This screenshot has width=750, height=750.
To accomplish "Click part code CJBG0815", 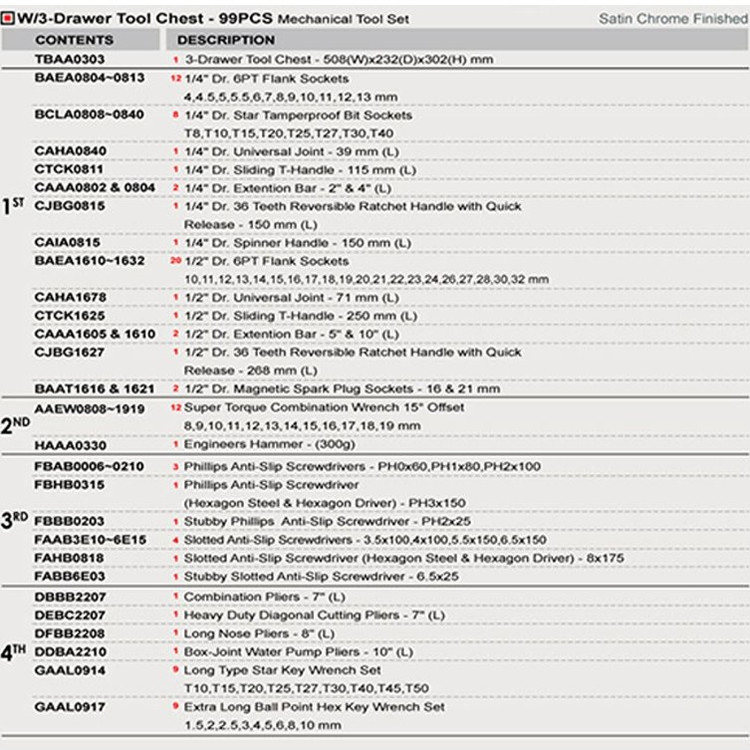I will (69, 205).
